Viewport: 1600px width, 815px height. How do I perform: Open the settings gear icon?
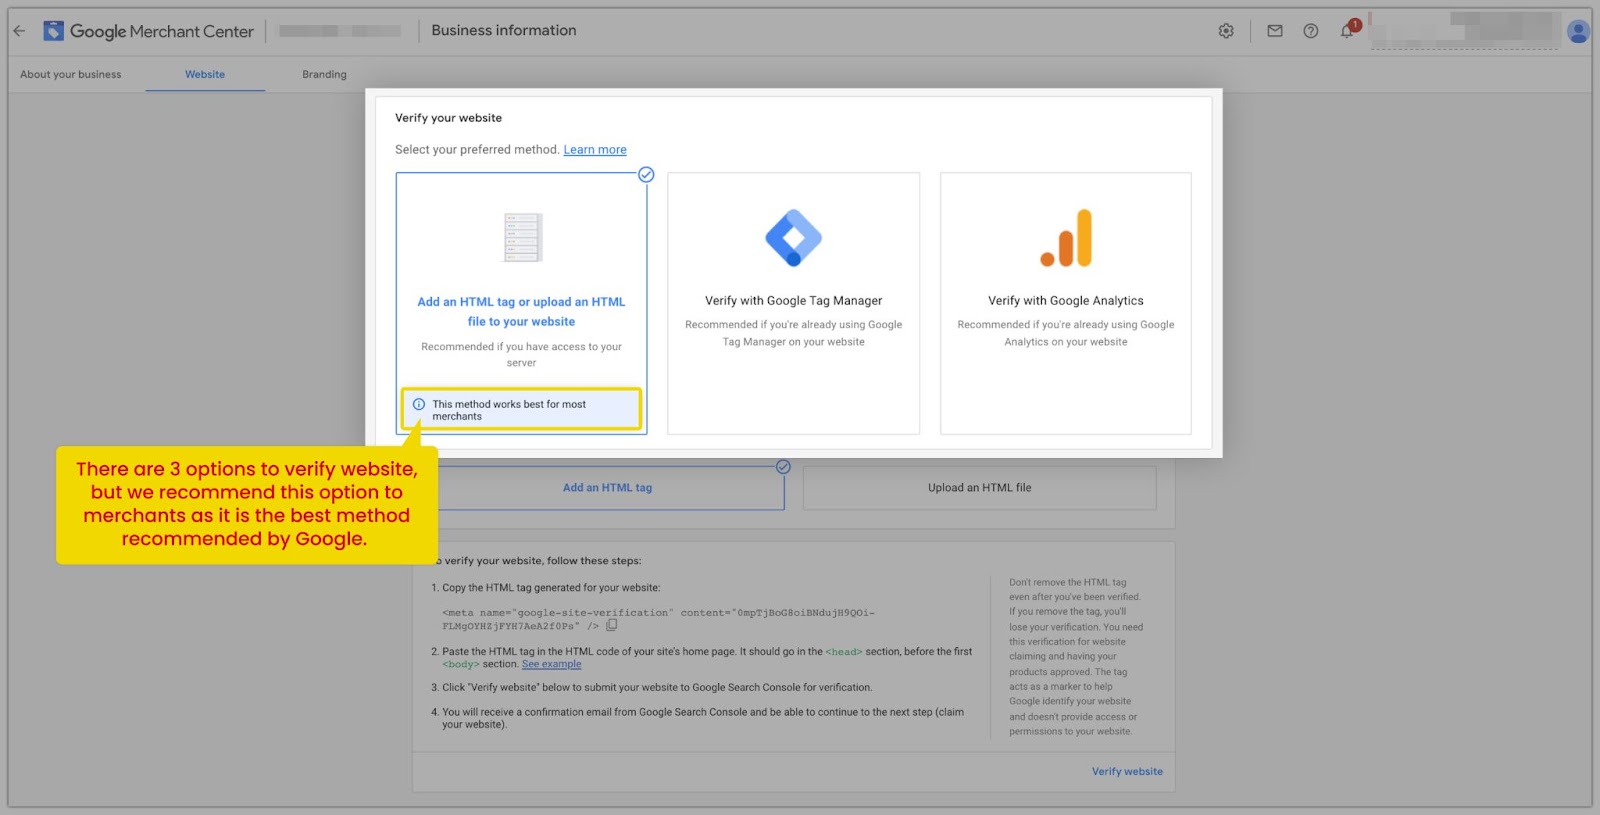[x=1226, y=31]
